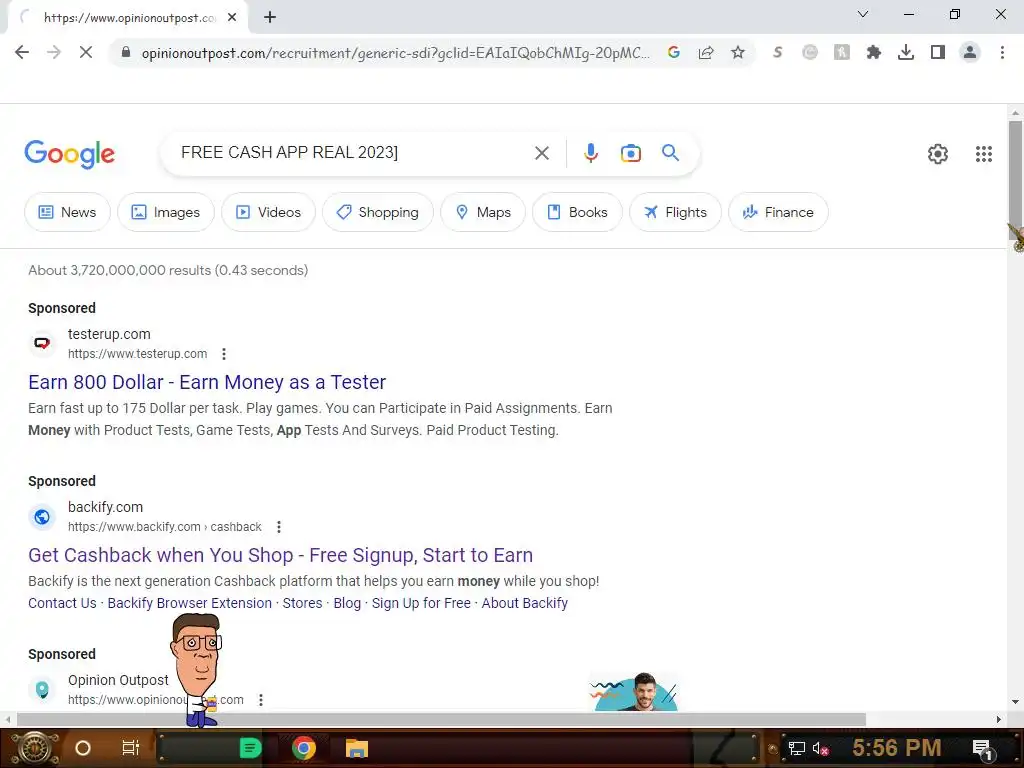Open Backify Browser Extension link
Screen dimensions: 1024x768
pyautogui.click(x=189, y=603)
